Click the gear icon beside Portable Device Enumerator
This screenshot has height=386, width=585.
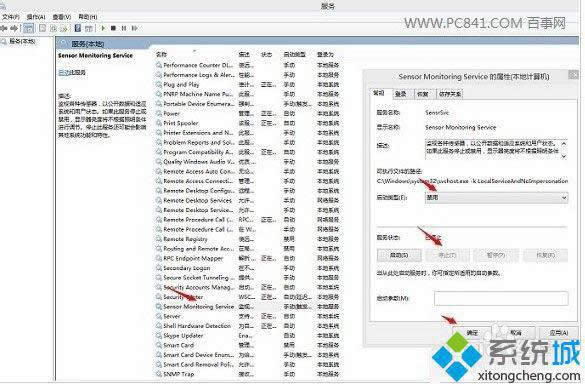coord(159,104)
